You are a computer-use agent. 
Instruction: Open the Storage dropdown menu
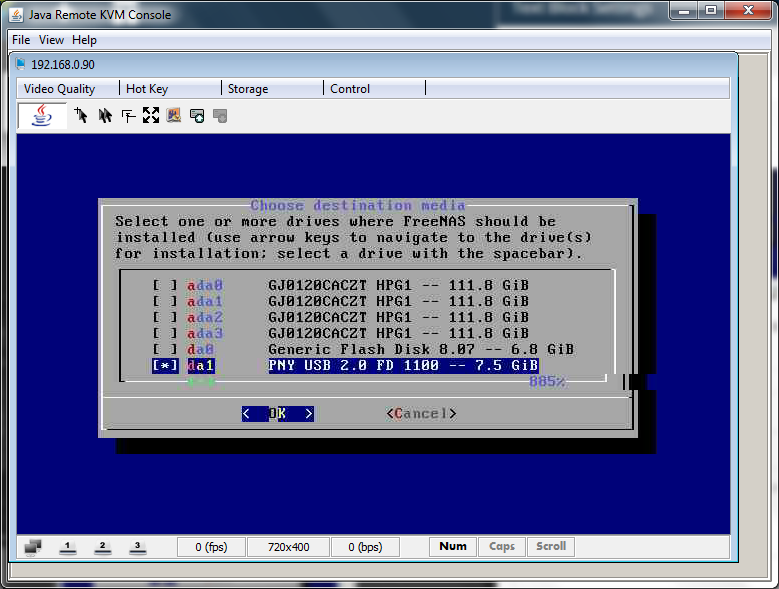tap(248, 89)
